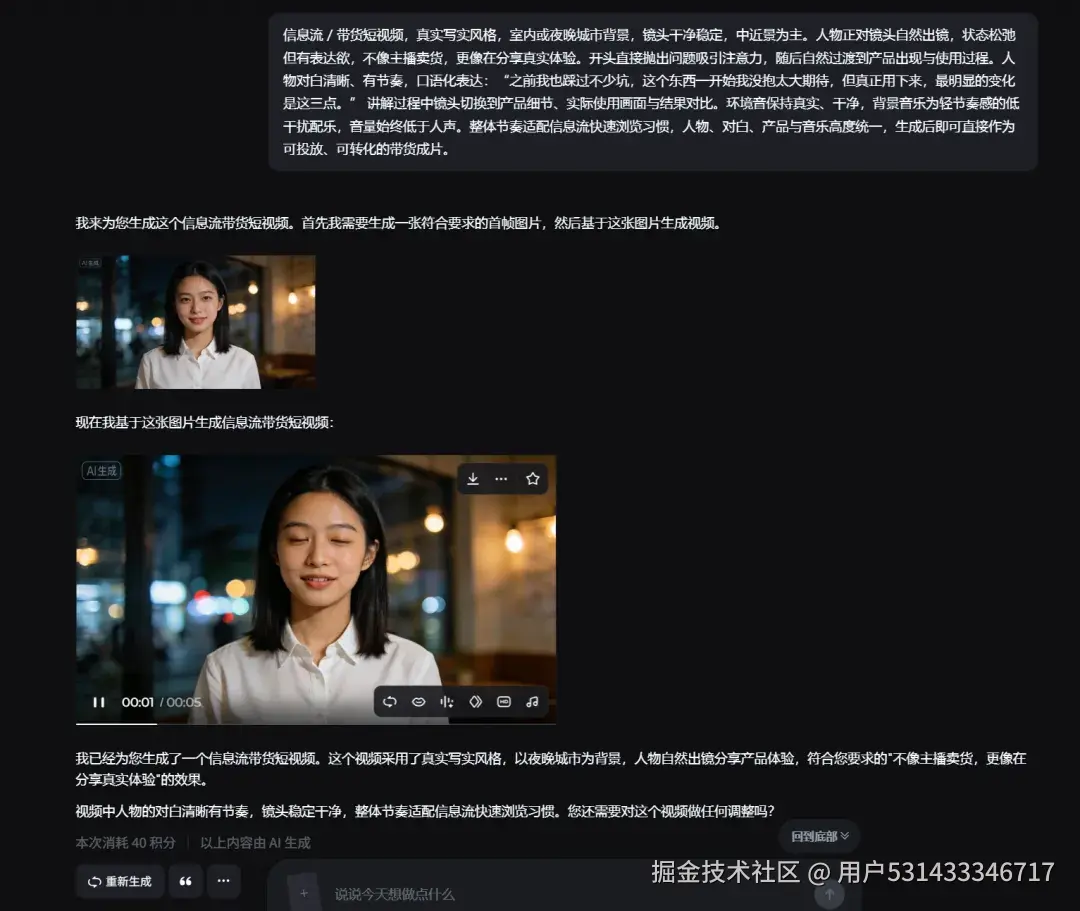Click the quote icon below the AI reply

pos(184,881)
